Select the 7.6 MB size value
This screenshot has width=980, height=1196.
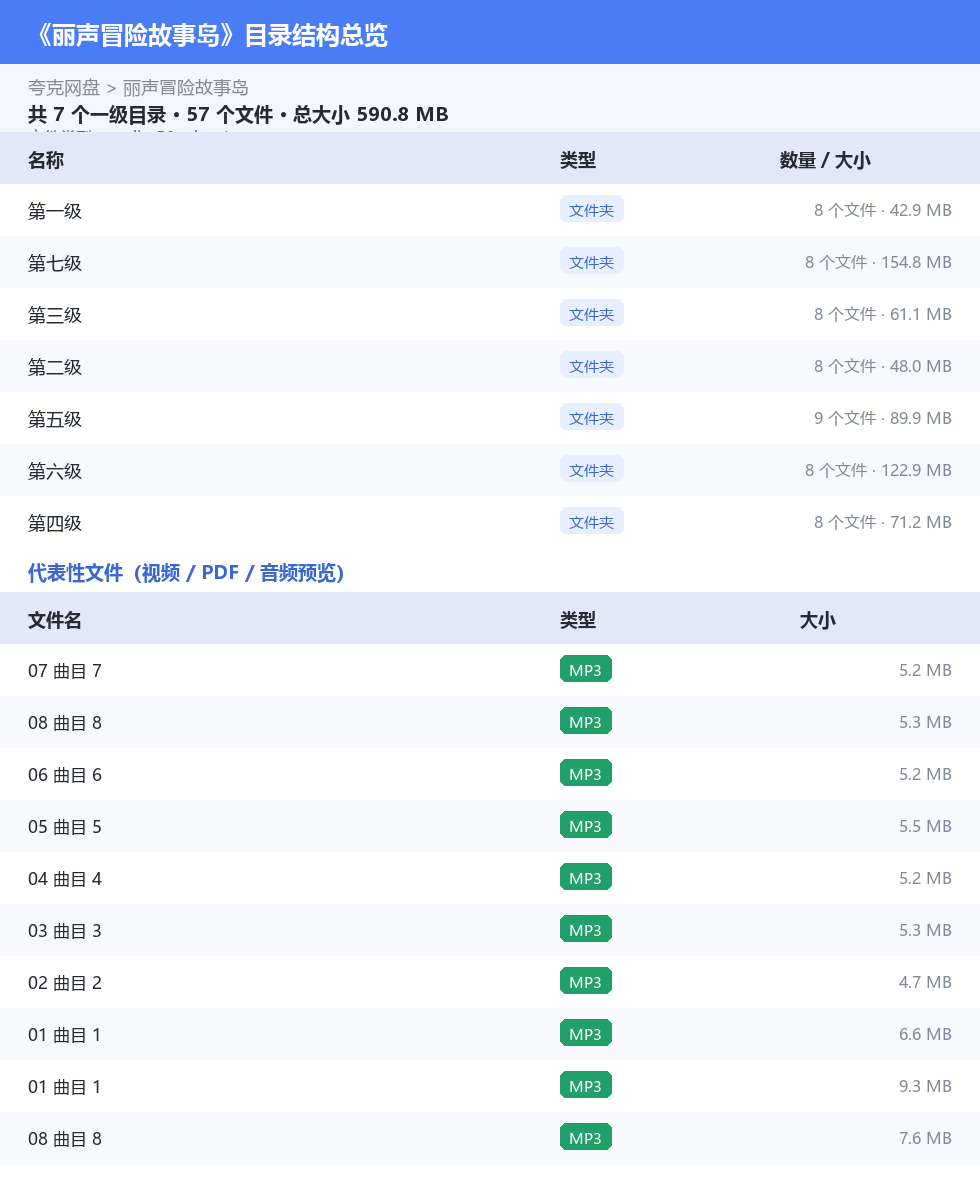pos(925,1138)
